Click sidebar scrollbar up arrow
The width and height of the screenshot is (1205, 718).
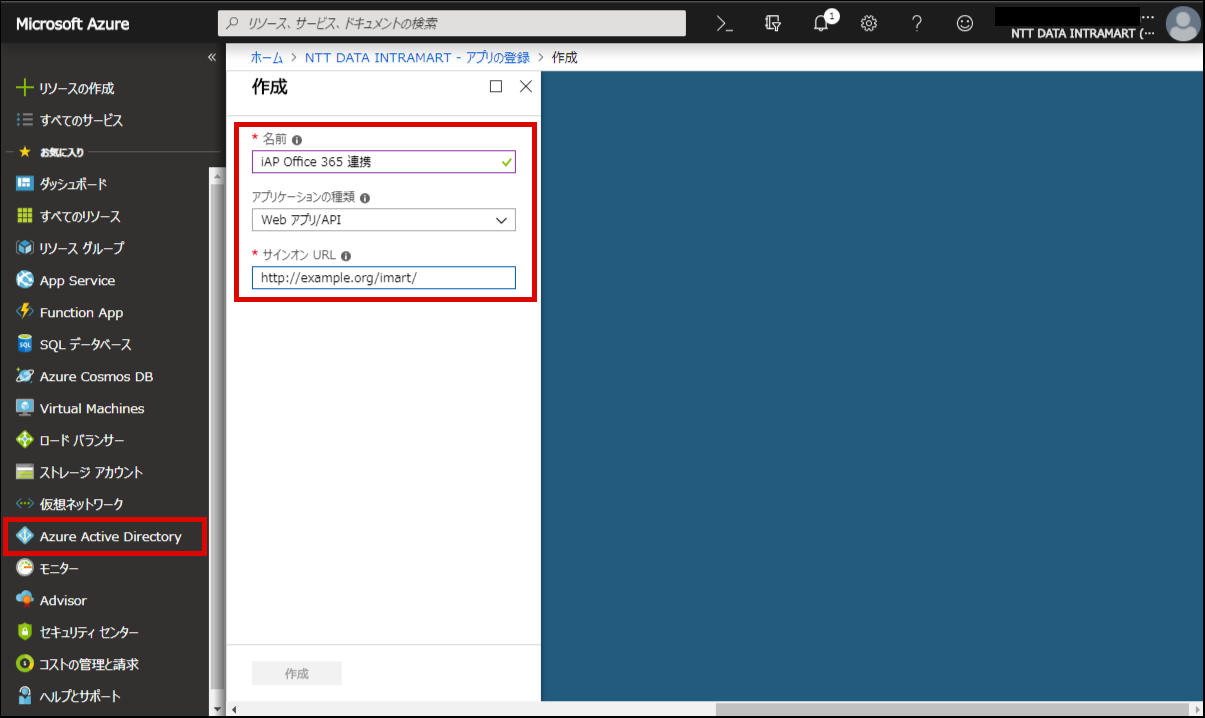tap(218, 174)
